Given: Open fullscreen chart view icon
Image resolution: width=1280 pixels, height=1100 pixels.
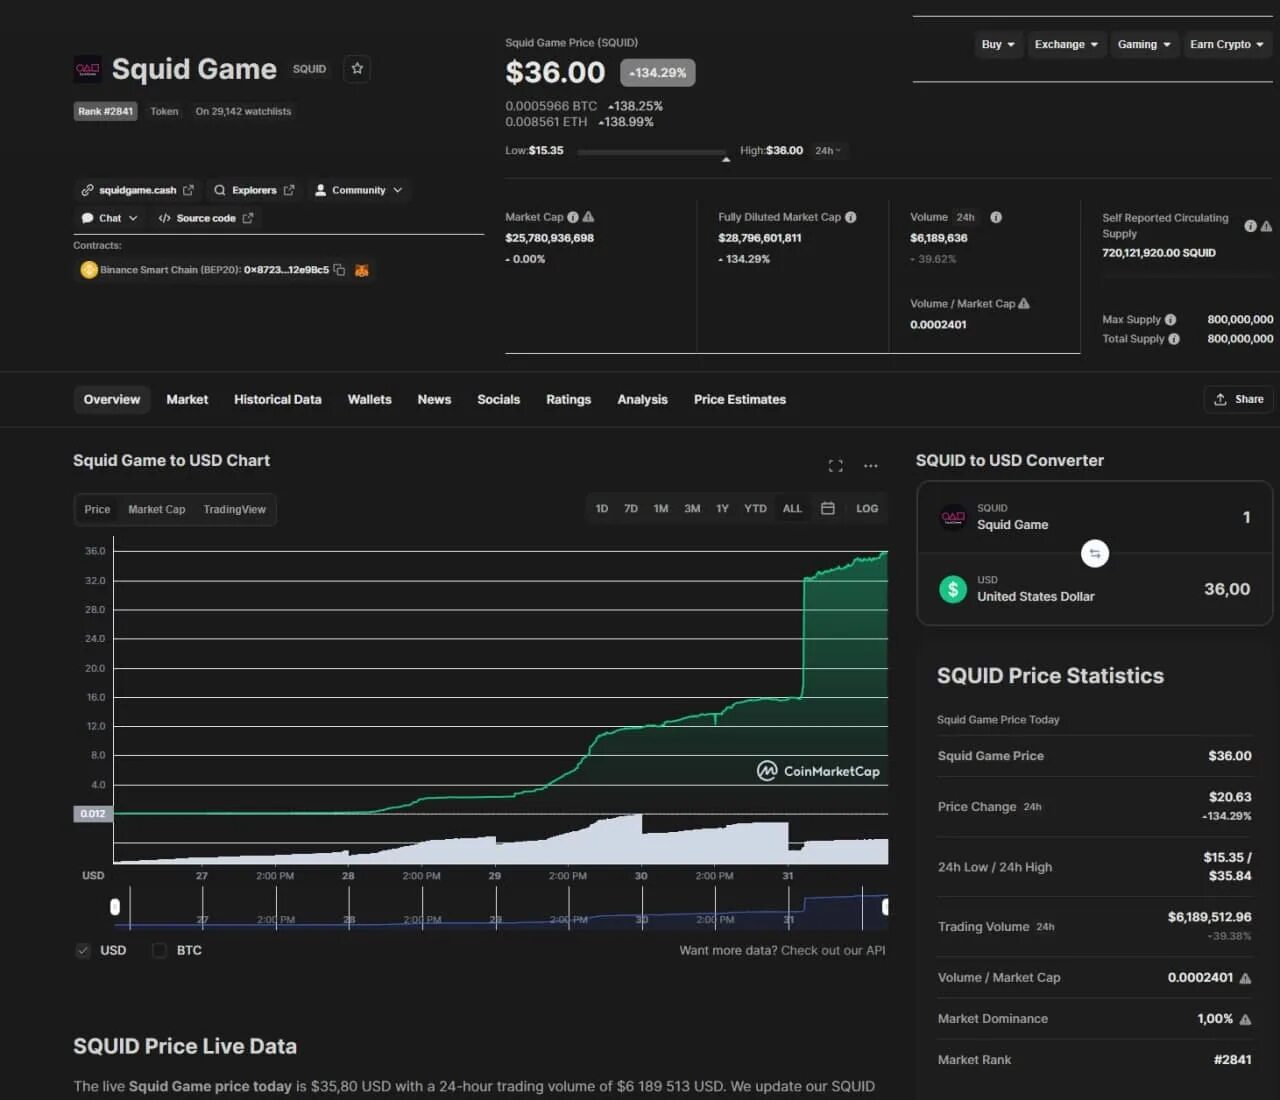Looking at the screenshot, I should coord(836,466).
